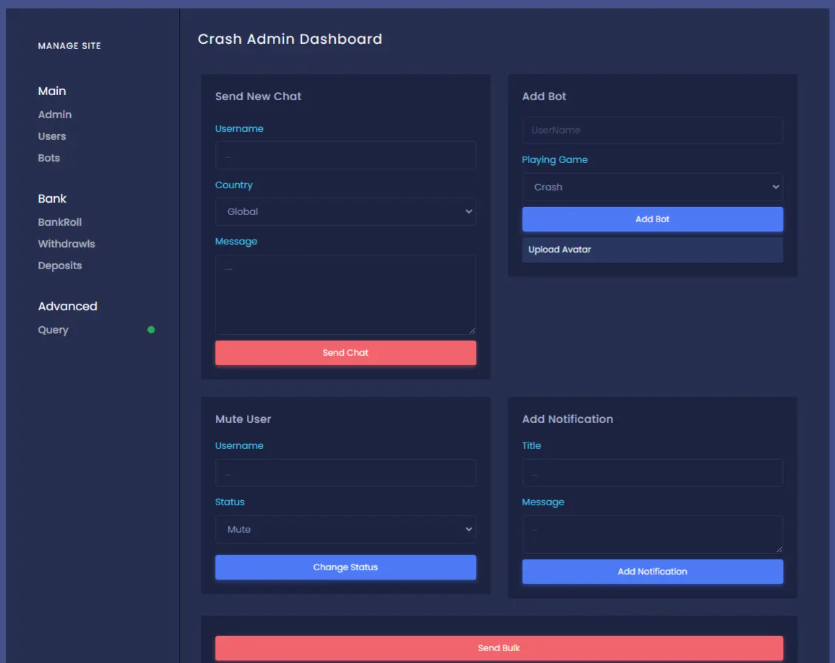
Task: Open the Bots sidebar link
Action: click(x=49, y=158)
